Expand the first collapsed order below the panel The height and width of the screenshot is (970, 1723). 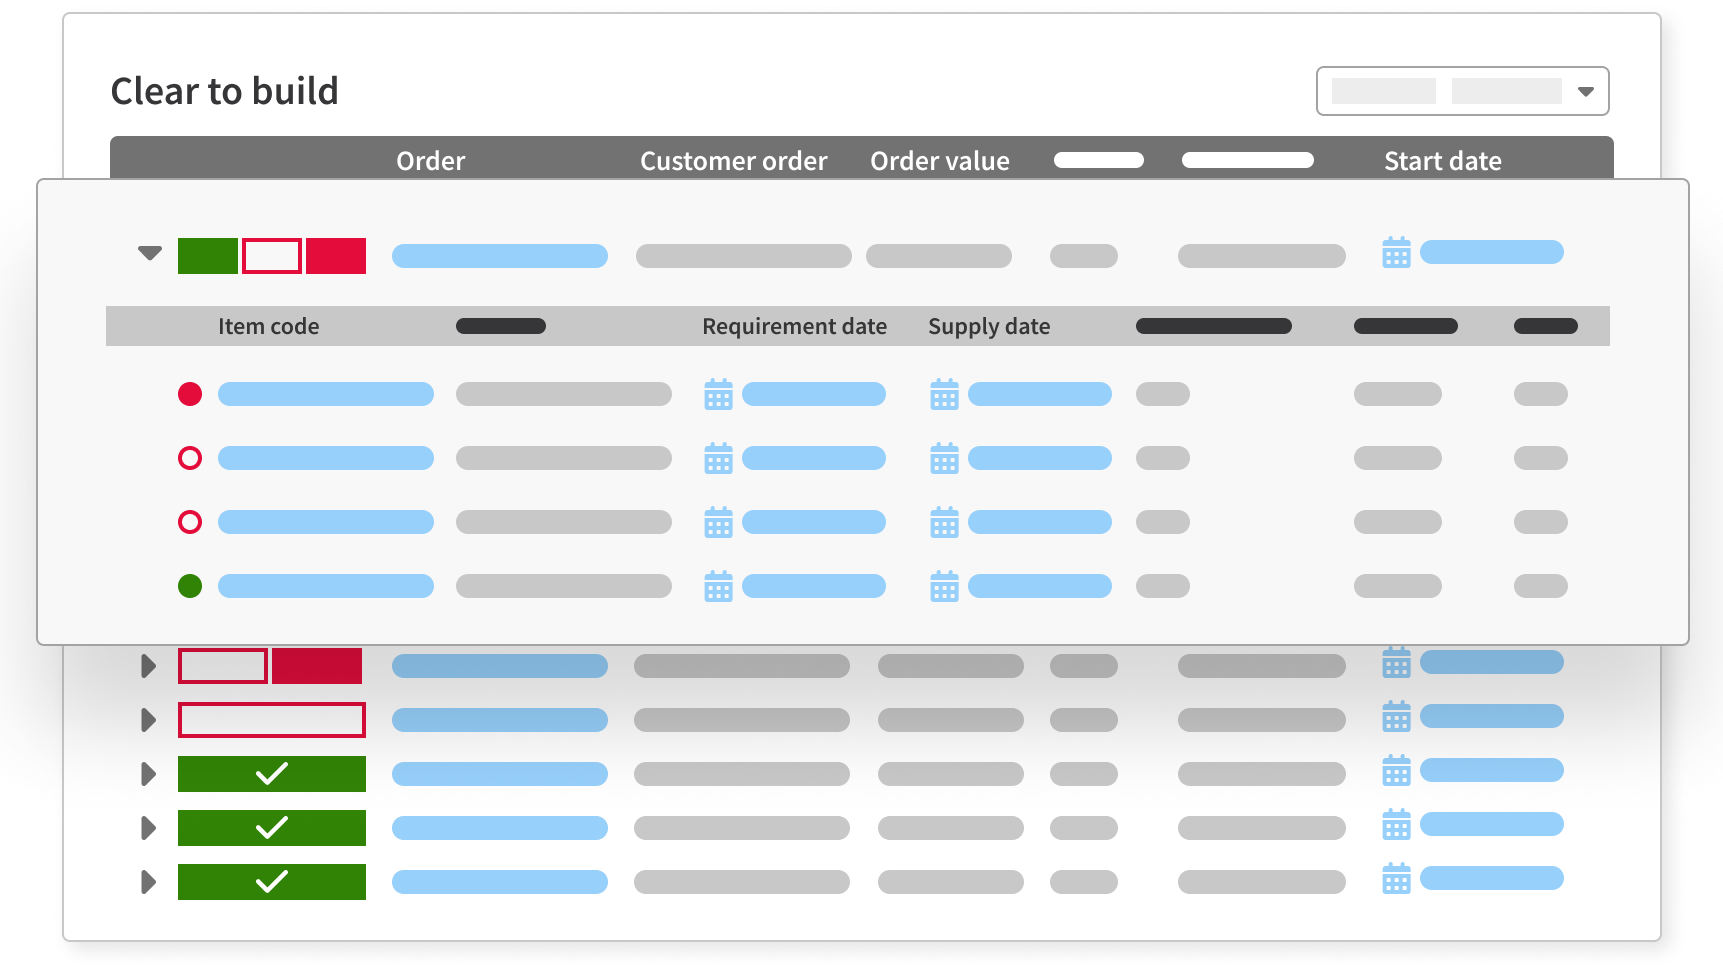tap(149, 666)
